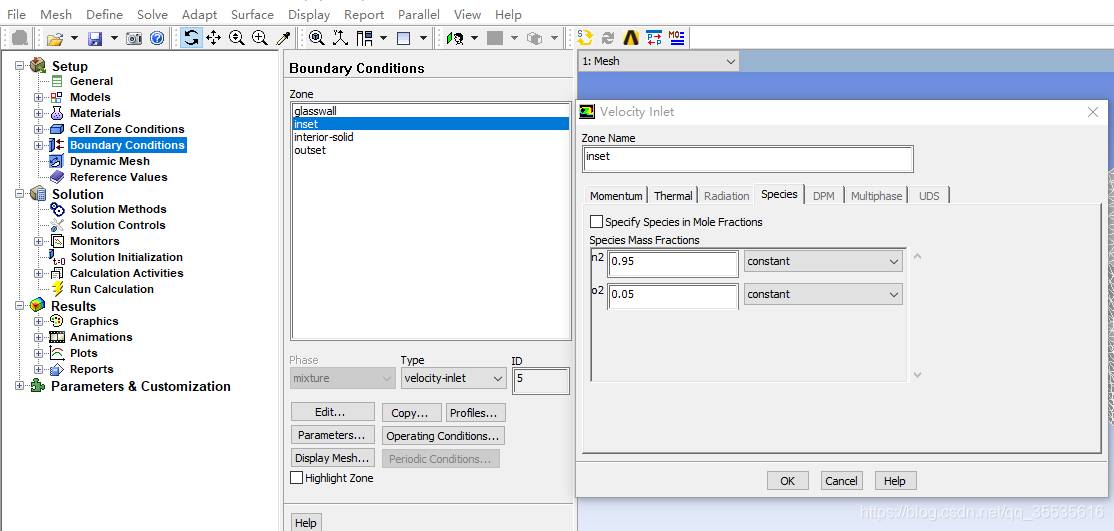Select the Pan move tool
The width and height of the screenshot is (1114, 531).
213,38
